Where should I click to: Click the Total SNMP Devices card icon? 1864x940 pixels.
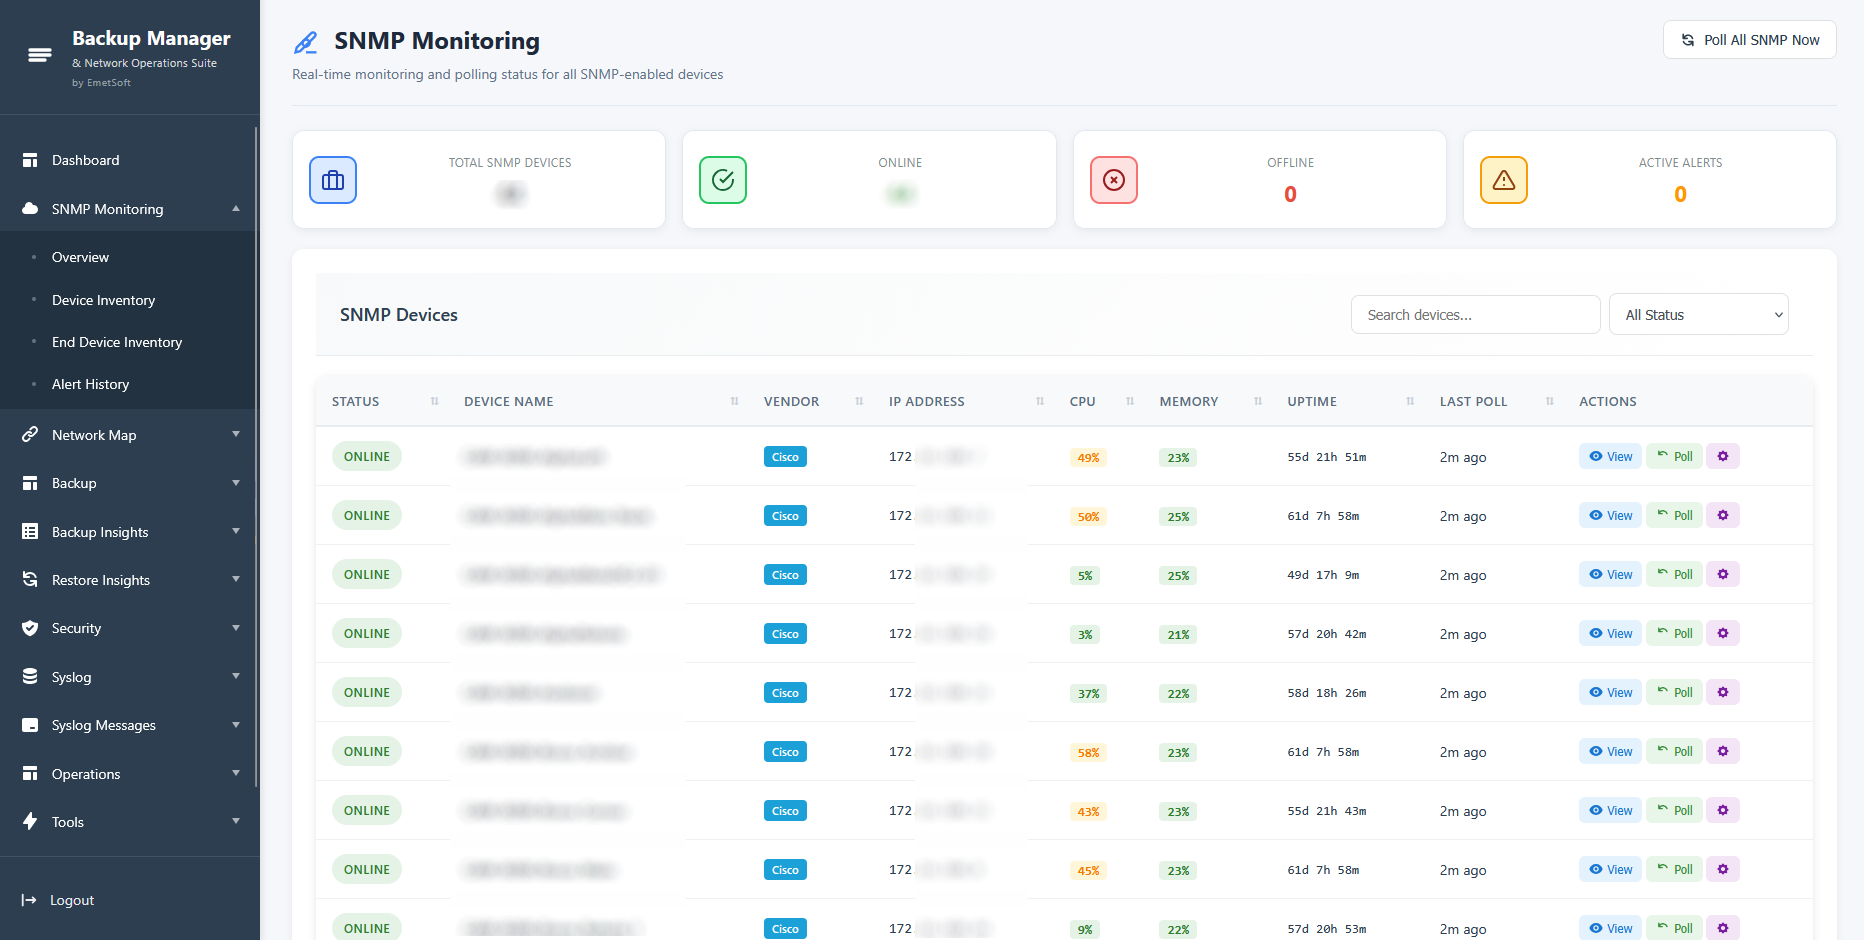pos(333,180)
